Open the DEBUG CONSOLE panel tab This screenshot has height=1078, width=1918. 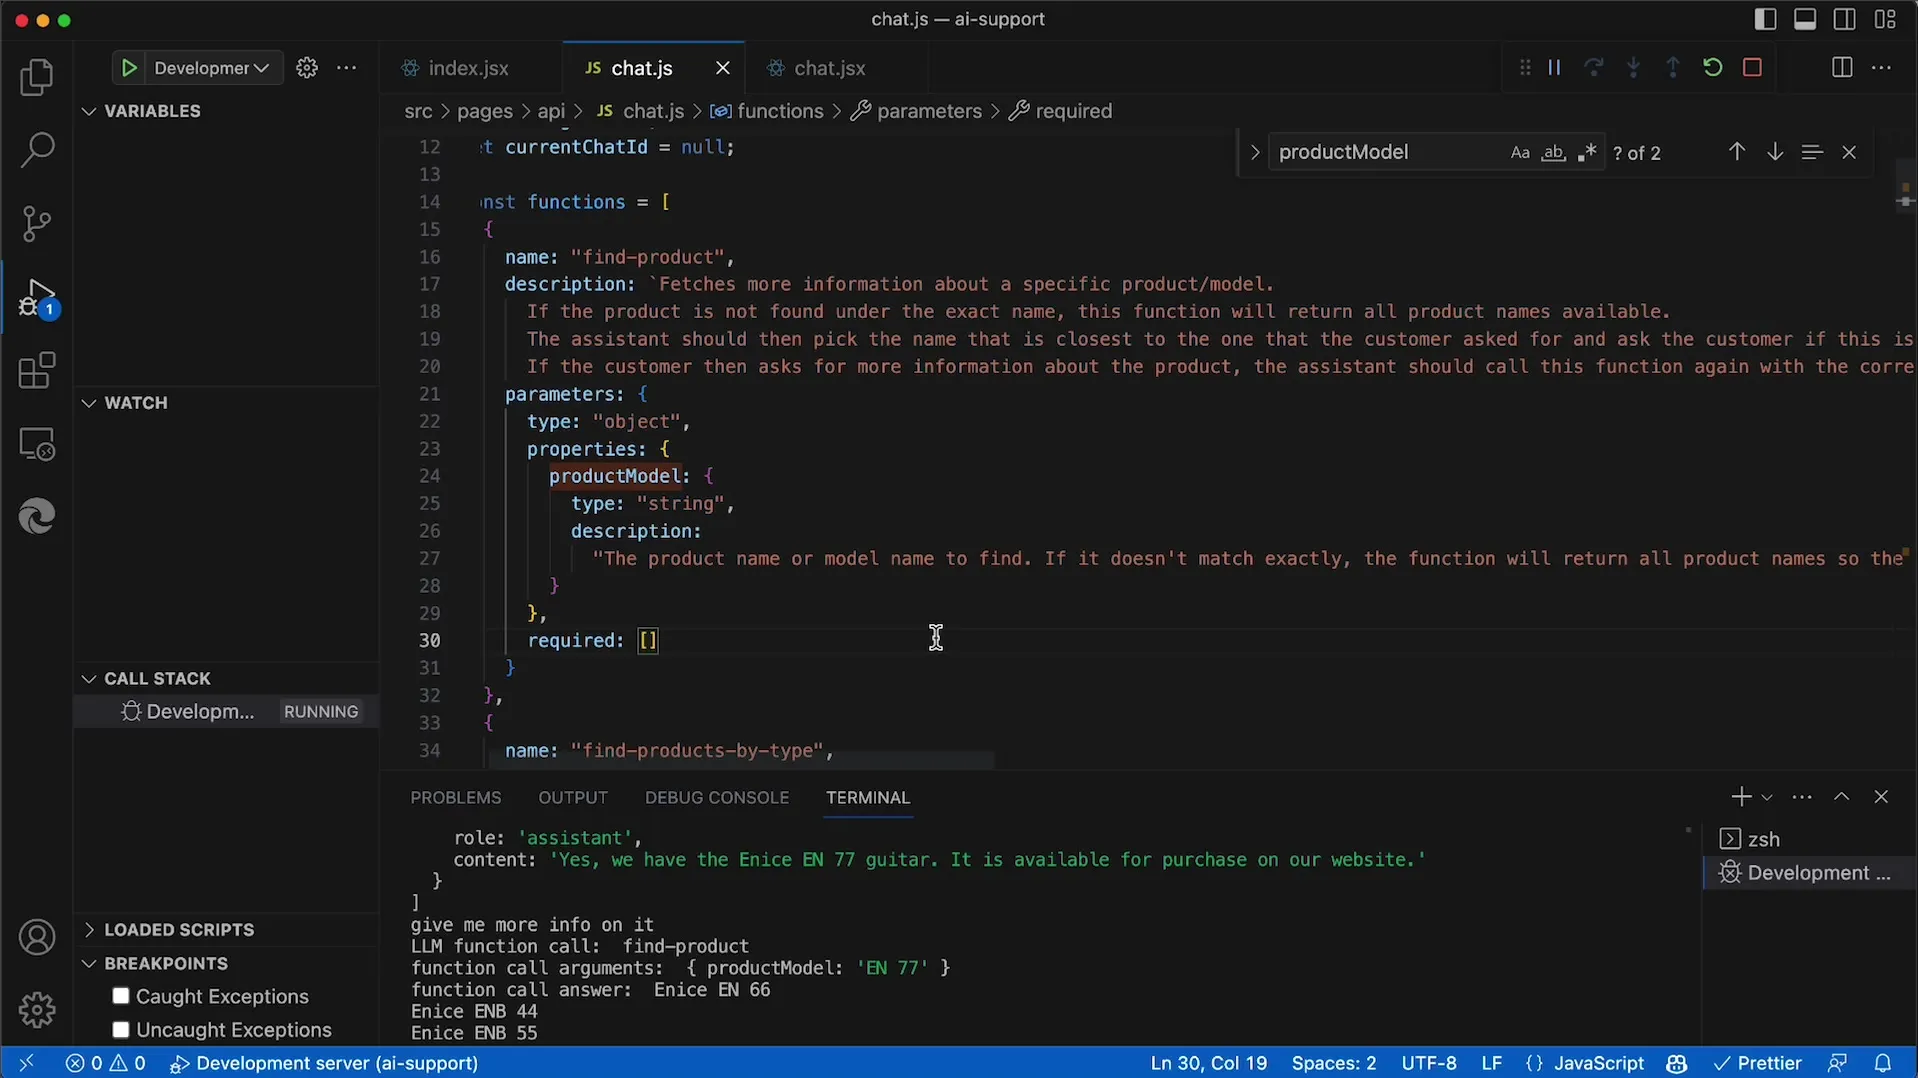pyautogui.click(x=717, y=798)
